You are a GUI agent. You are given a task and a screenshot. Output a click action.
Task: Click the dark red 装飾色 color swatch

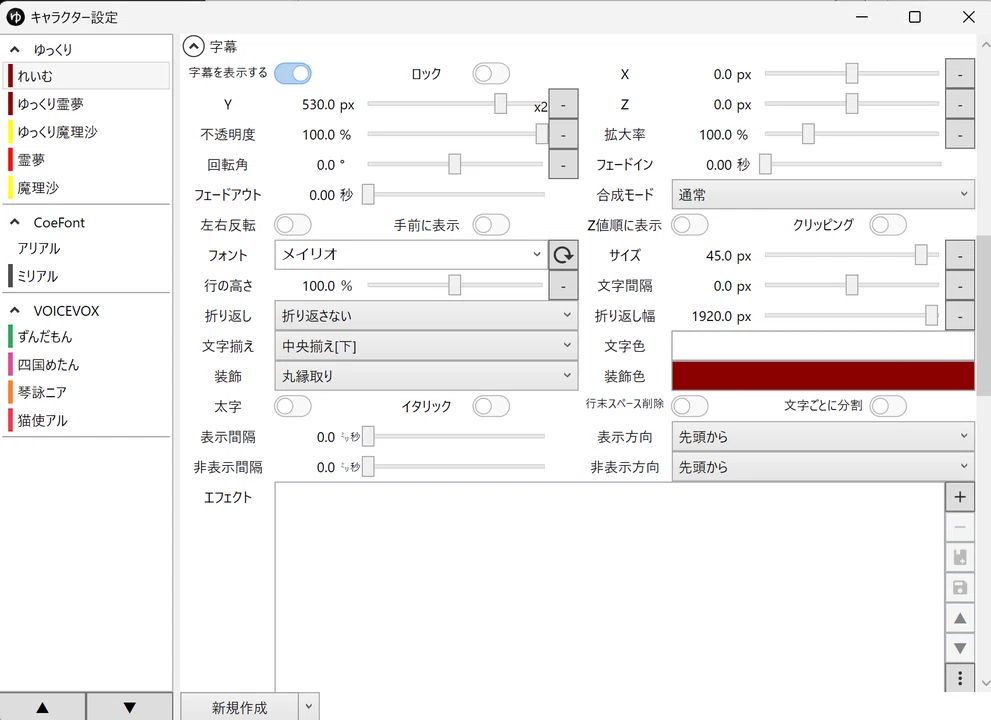pyautogui.click(x=823, y=376)
